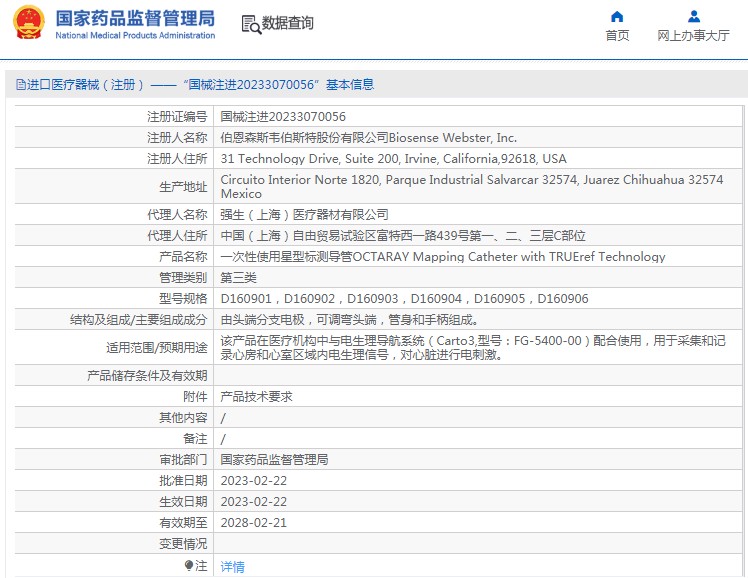Select the Carto3 intended use text

click(x=473, y=348)
